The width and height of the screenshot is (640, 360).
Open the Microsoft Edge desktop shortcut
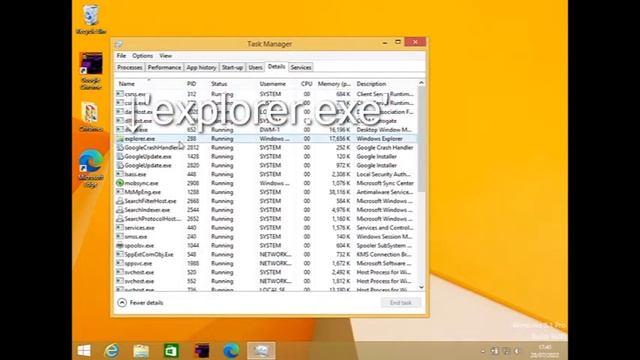coord(91,169)
